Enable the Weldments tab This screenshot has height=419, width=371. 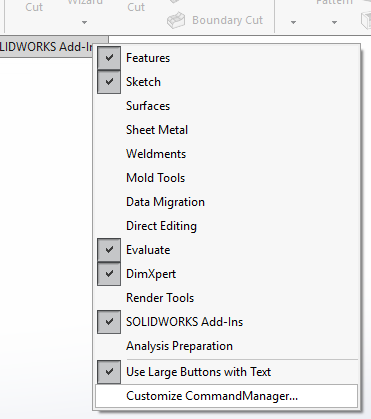pos(227,154)
